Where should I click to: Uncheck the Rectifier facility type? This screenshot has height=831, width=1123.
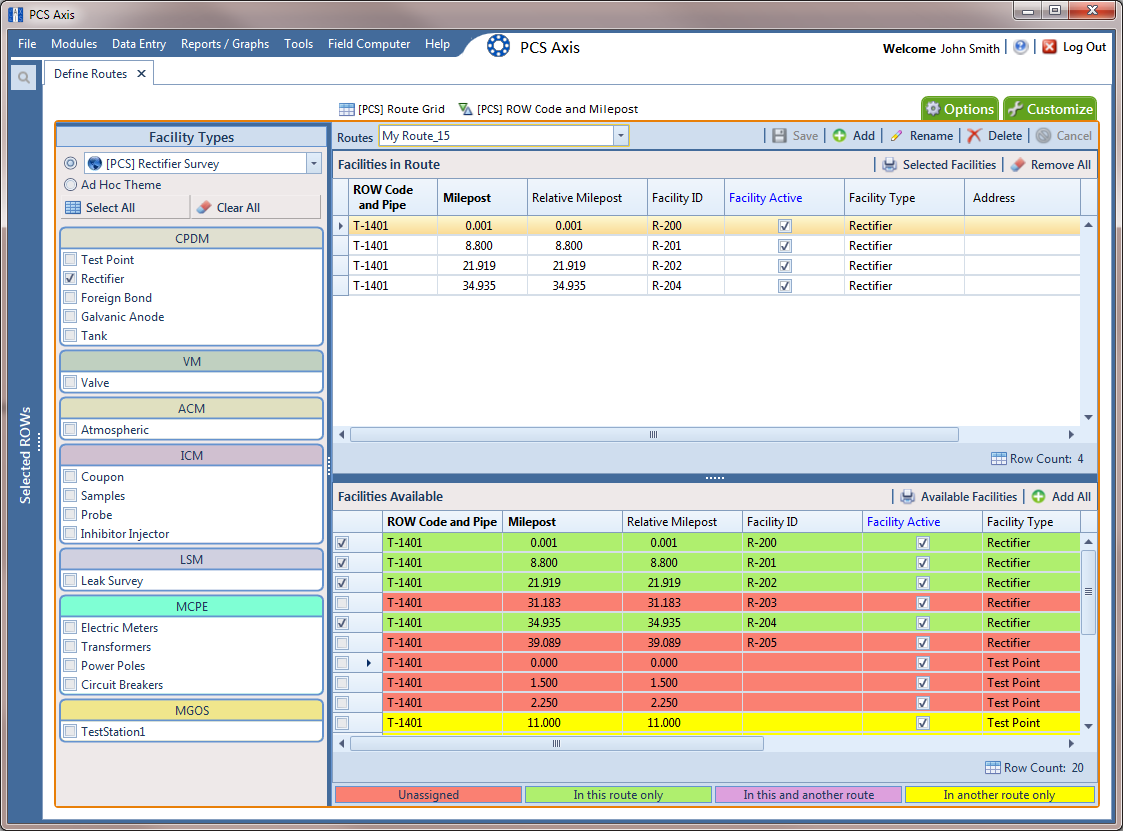click(x=70, y=278)
